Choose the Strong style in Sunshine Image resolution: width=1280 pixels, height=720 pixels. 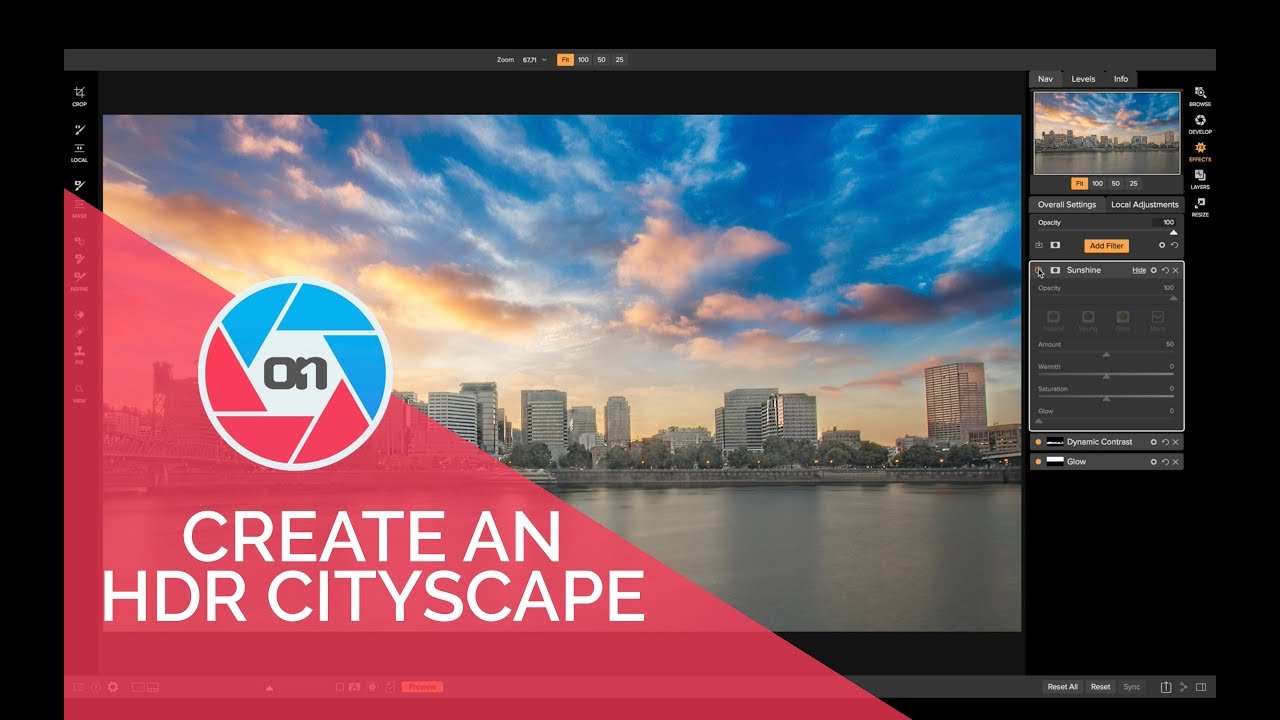pyautogui.click(x=1088, y=320)
